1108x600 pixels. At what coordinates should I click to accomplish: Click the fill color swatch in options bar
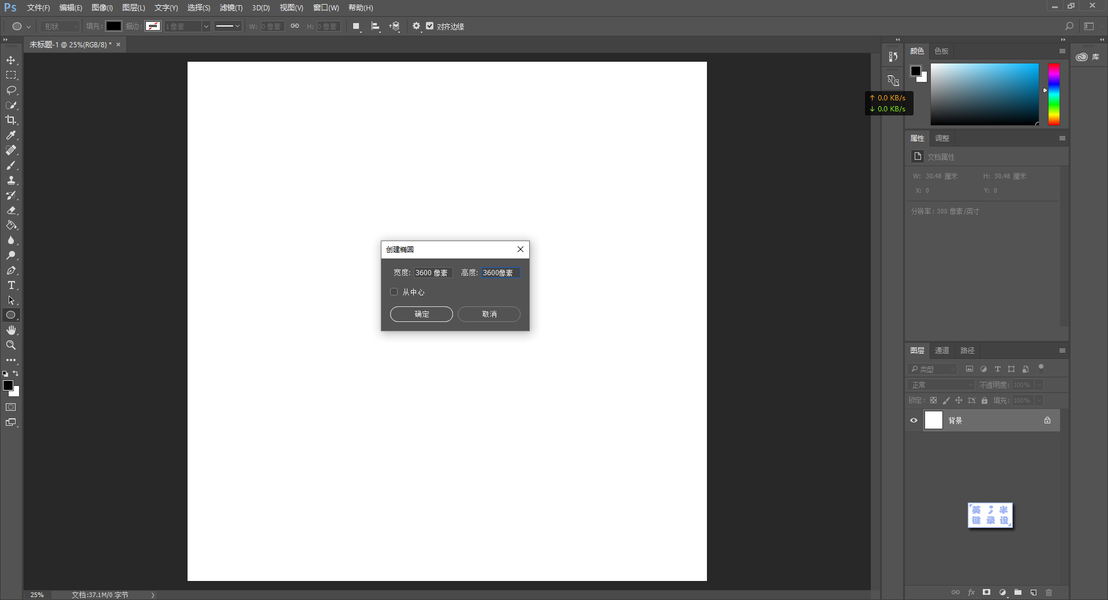113,26
